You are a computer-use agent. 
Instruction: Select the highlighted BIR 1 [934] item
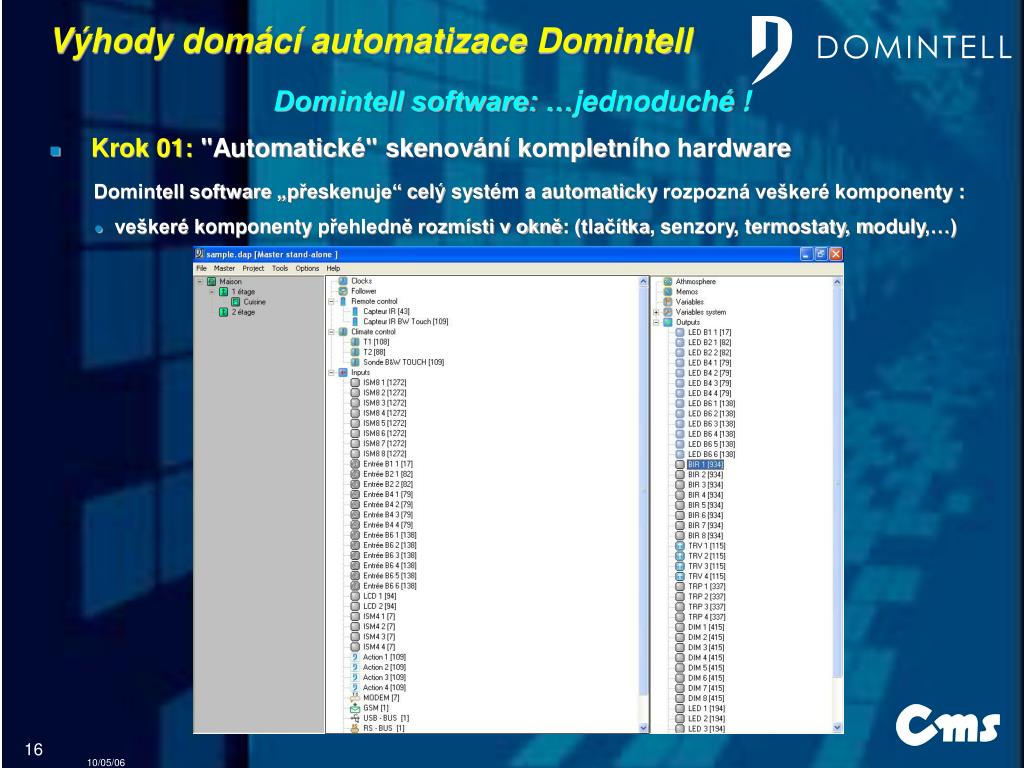pos(705,465)
